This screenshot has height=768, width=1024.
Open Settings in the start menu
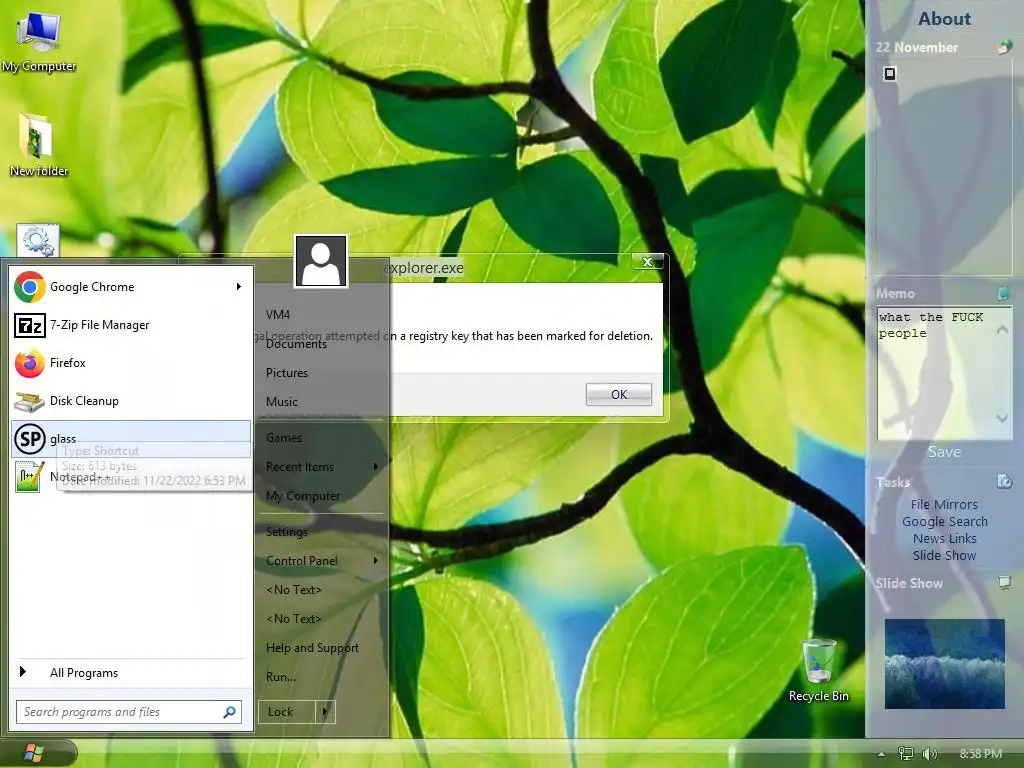click(287, 532)
